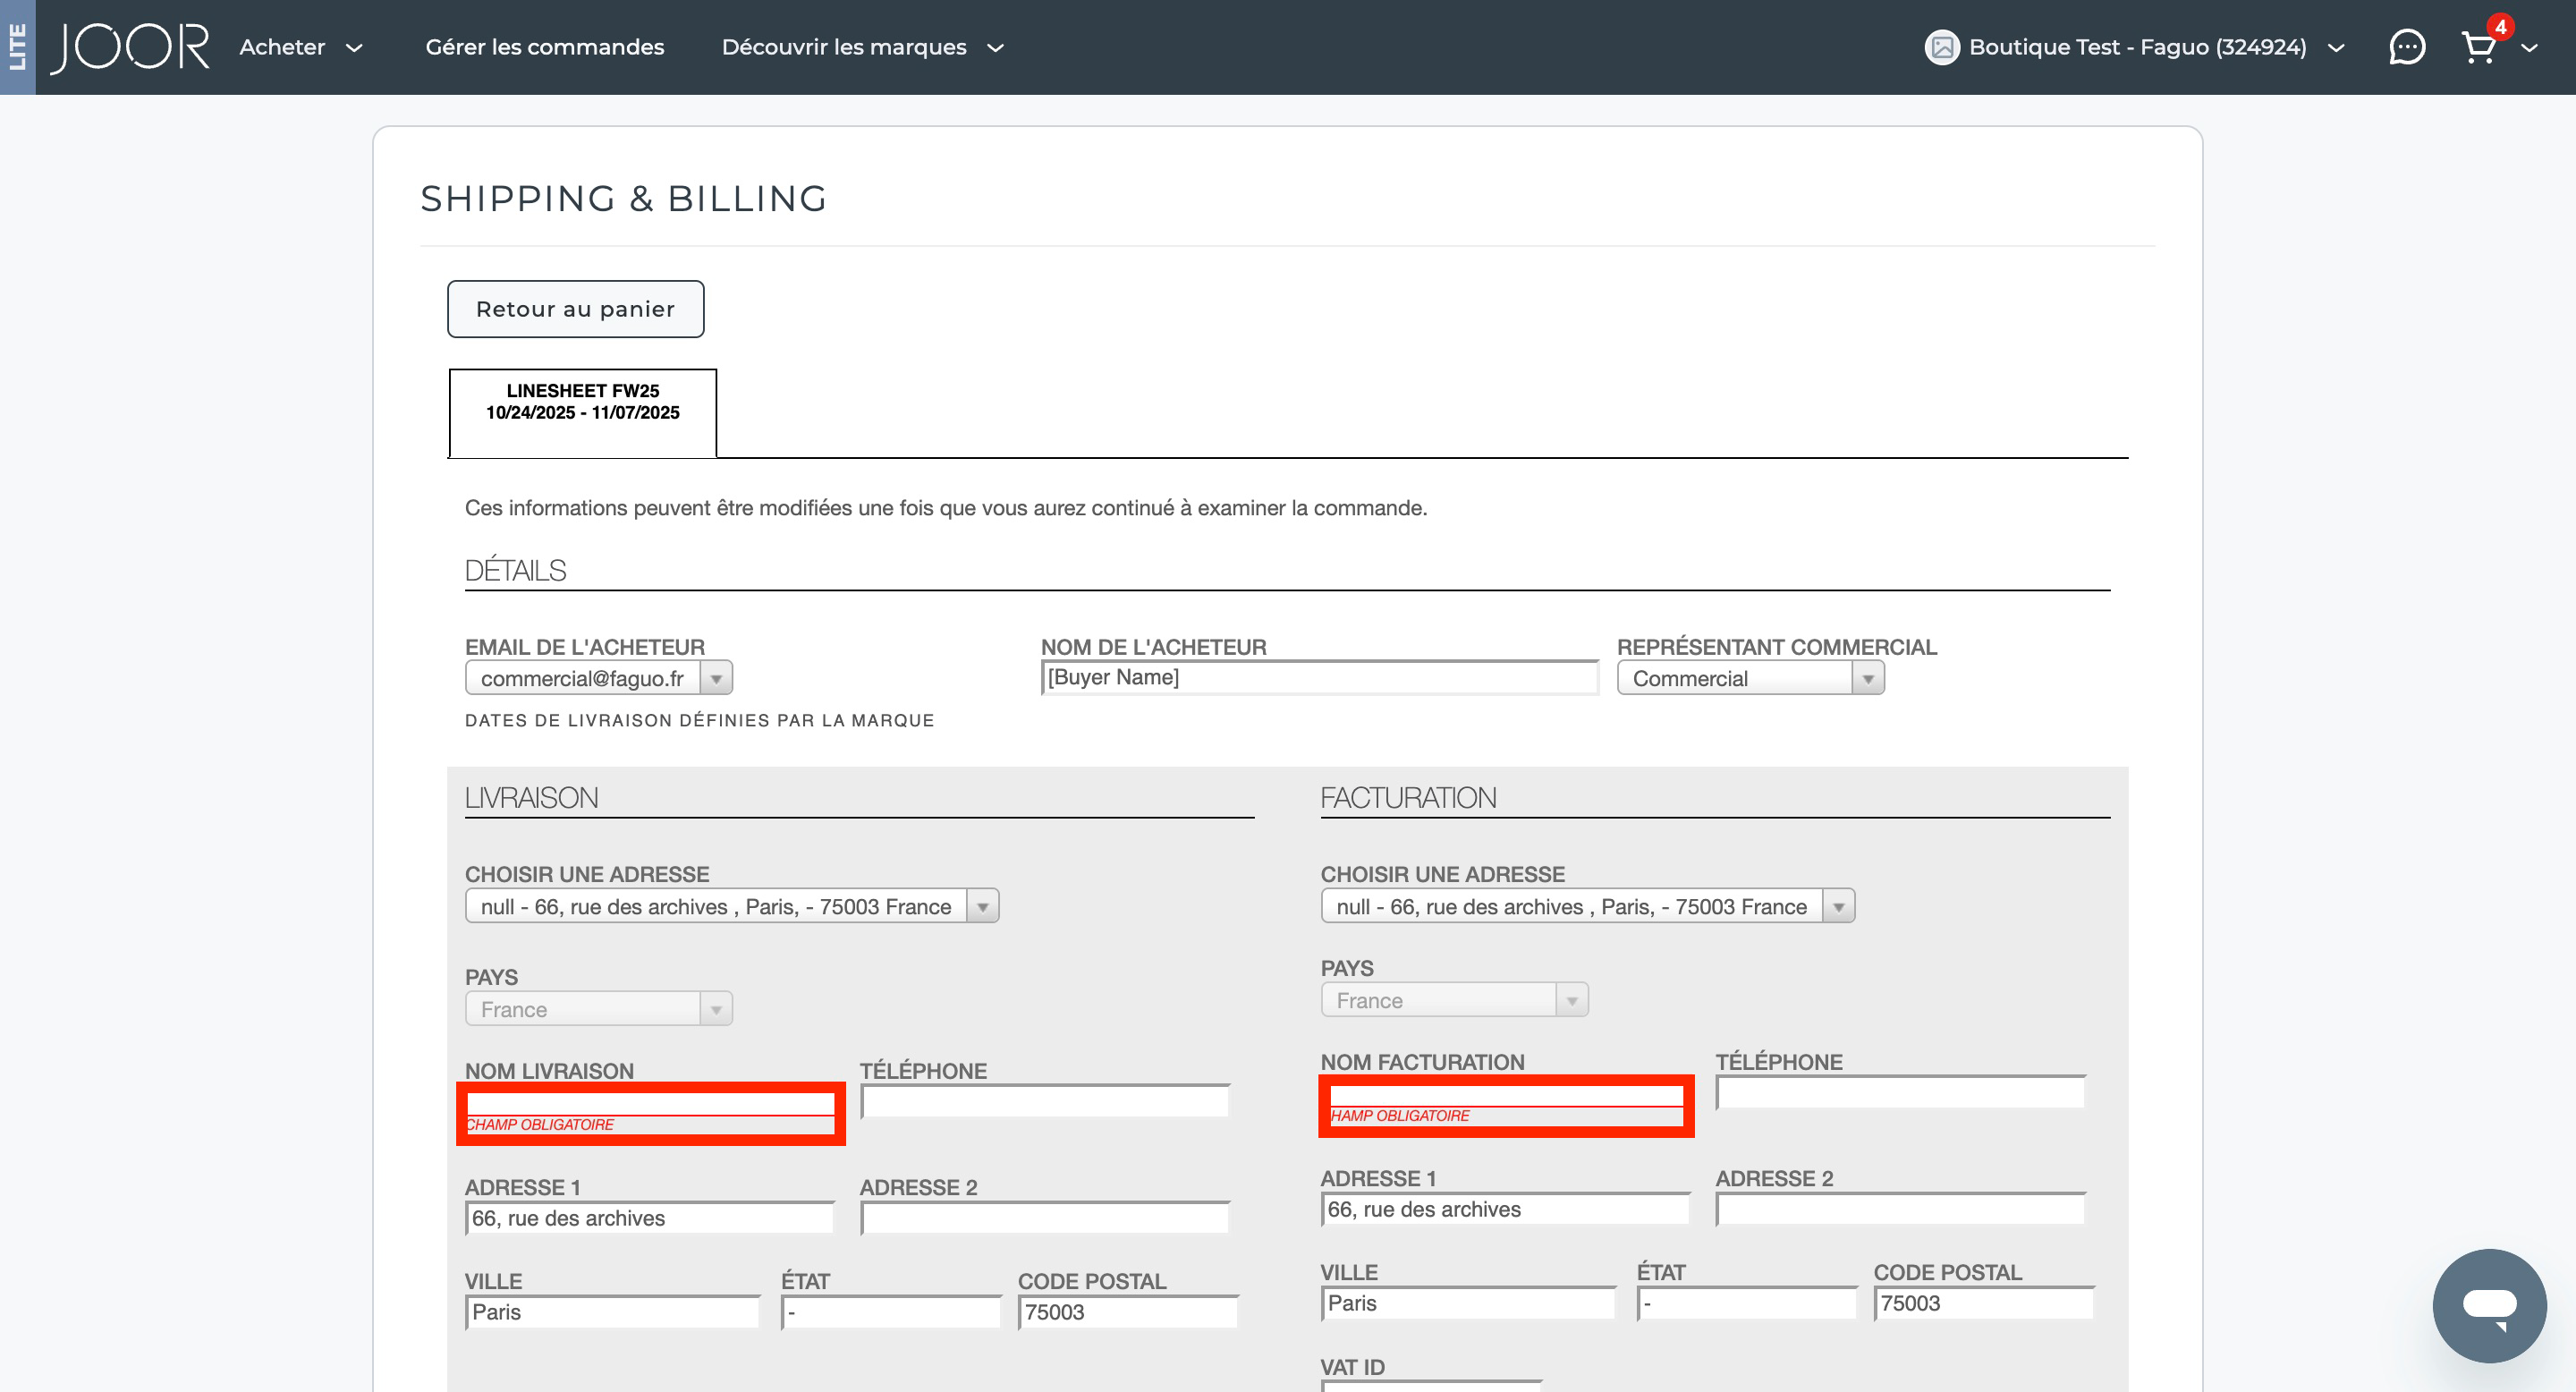The image size is (2576, 1392).
Task: Open the Email de l'acheteur dropdown
Action: pos(598,678)
